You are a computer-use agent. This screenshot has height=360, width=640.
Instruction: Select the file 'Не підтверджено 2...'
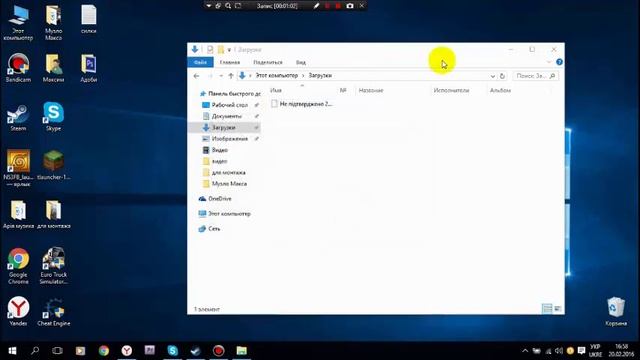302,104
